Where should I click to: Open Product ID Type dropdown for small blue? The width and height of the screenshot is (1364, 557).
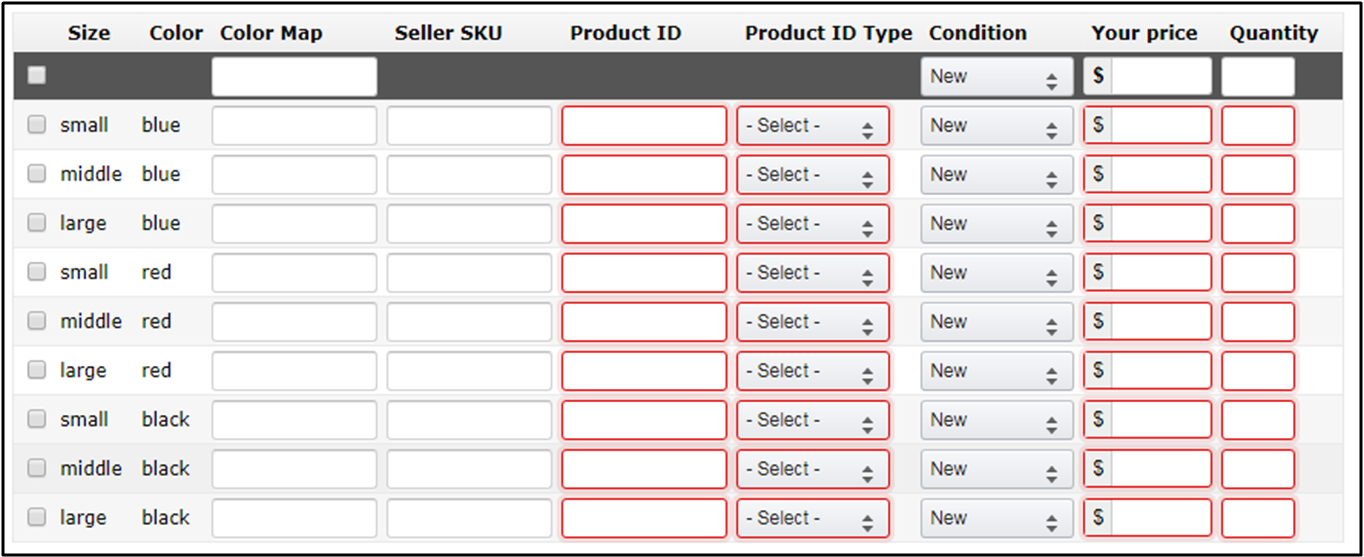[812, 126]
